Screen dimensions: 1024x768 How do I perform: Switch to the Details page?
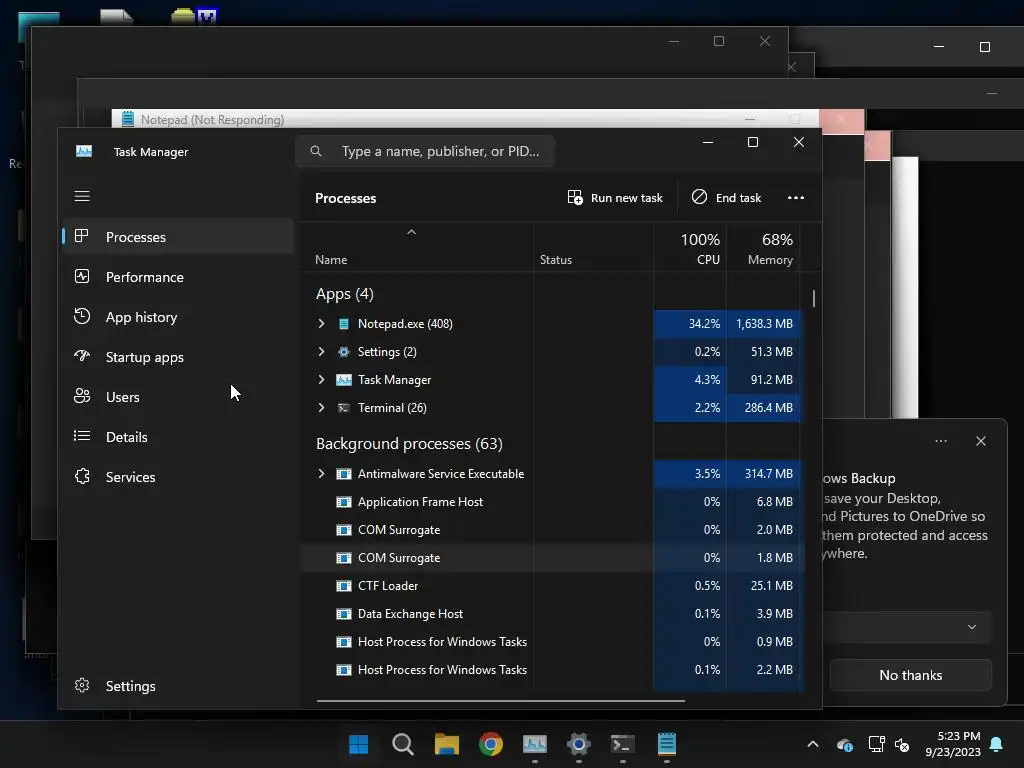(x=178, y=436)
